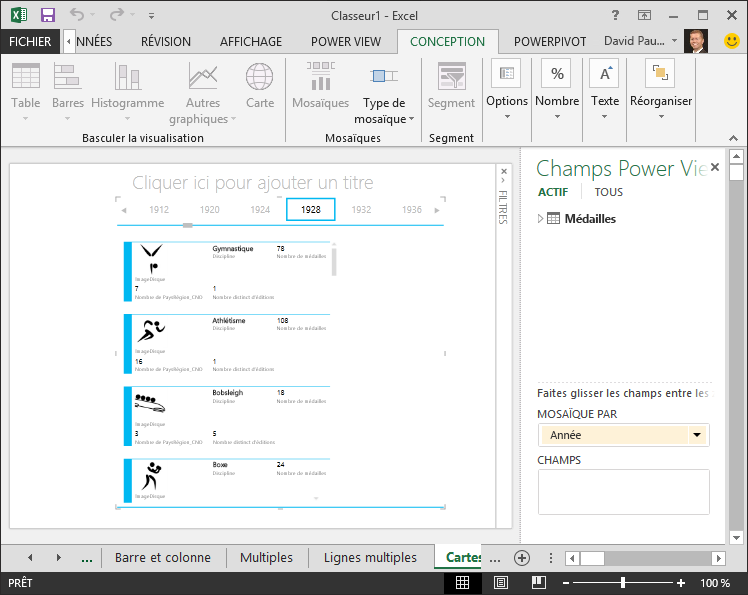
Task: Click the Redo arrow icon
Action: 117,15
